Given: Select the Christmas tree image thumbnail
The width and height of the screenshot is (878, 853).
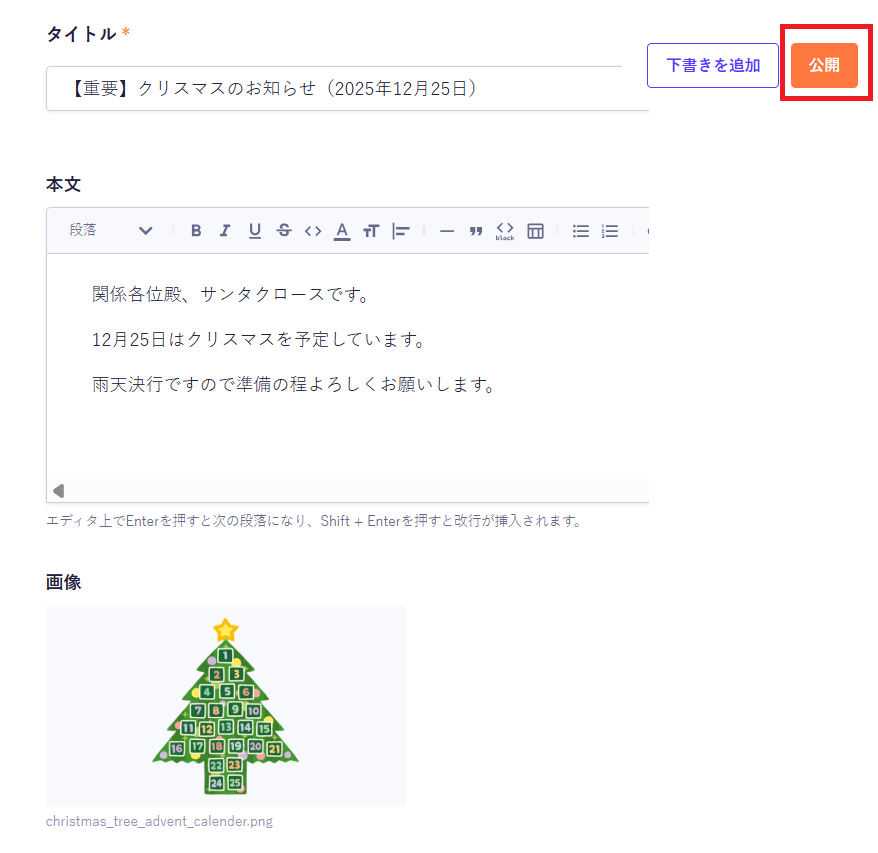Looking at the screenshot, I should point(226,706).
